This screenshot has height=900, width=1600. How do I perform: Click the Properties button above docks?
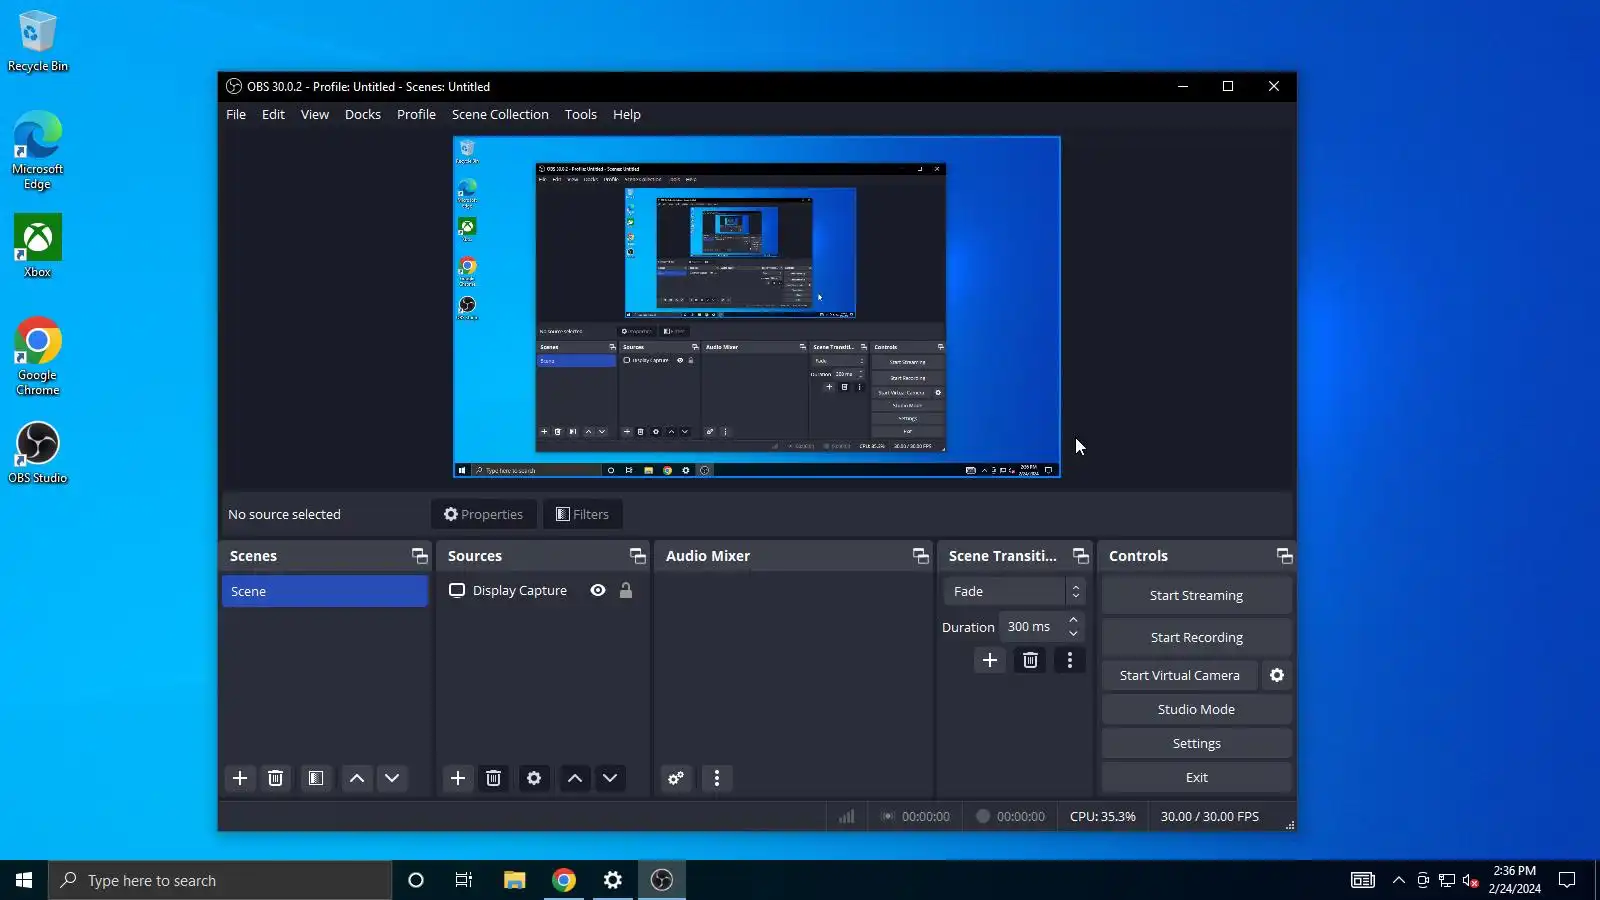[484, 514]
